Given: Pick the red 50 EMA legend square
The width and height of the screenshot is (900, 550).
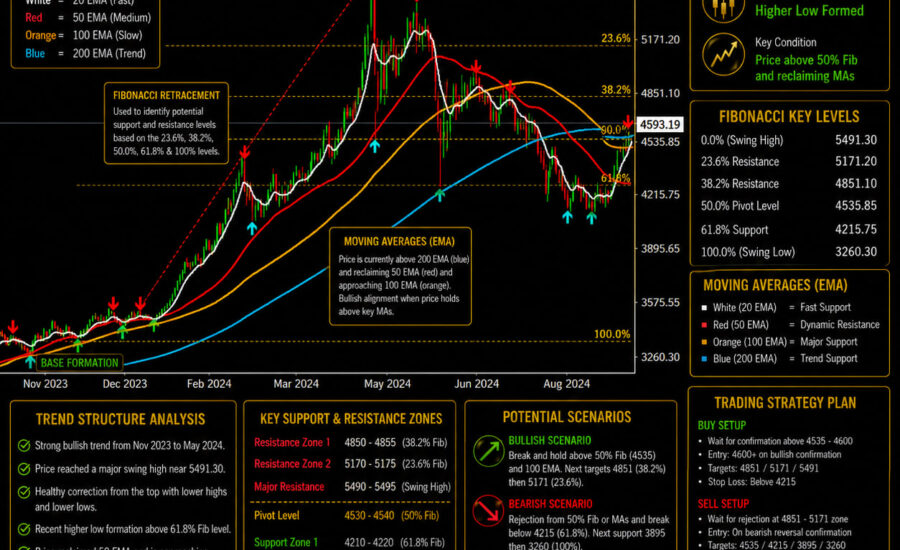Looking at the screenshot, I should (704, 325).
